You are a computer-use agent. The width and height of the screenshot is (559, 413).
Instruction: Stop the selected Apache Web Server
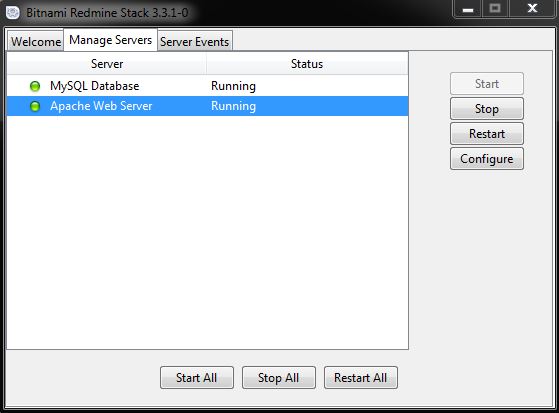(x=487, y=109)
